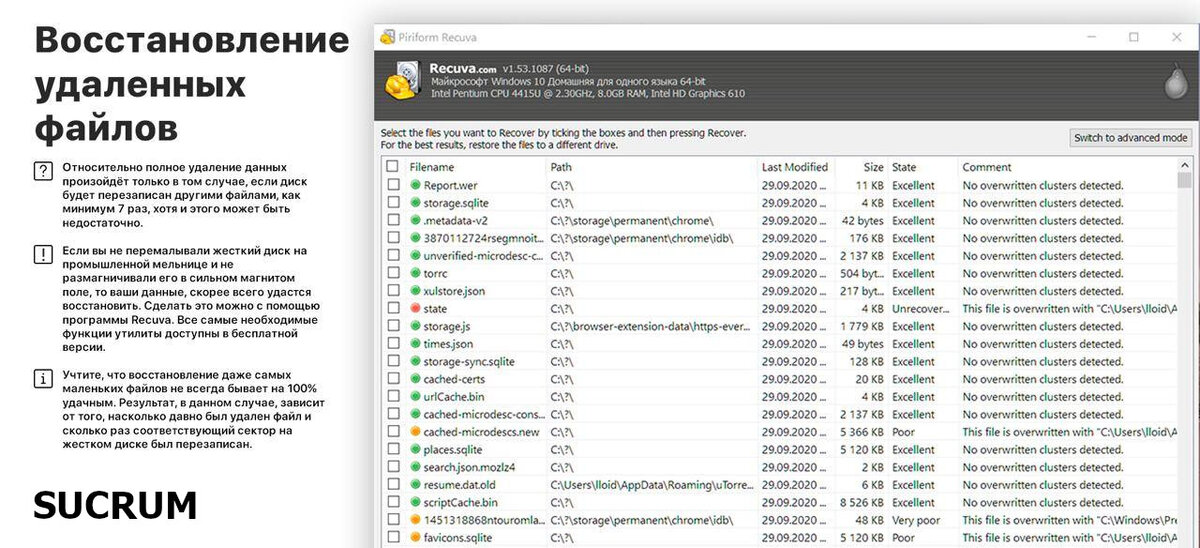This screenshot has width=1200, height=548.
Task: Select the cached-microdesc-cons file name
Action: click(x=483, y=414)
